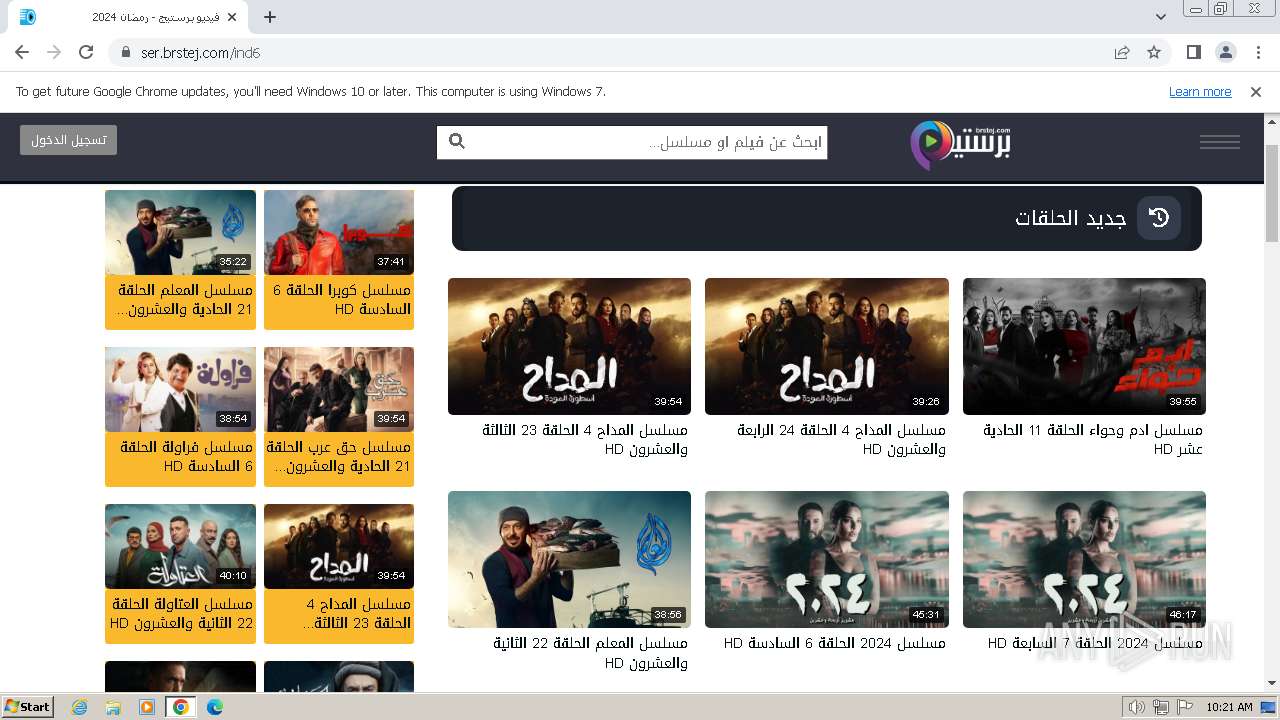The width and height of the screenshot is (1280, 720).
Task: Dismiss the Chrome update notification bar
Action: (x=1256, y=91)
